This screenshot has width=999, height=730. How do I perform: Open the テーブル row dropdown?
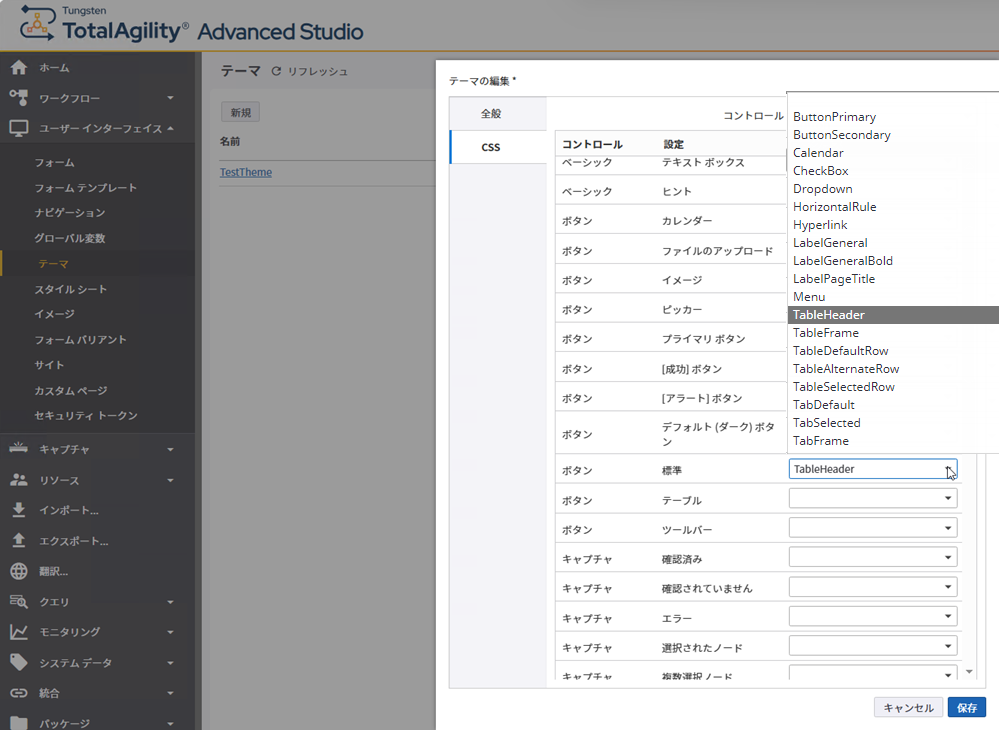947,498
